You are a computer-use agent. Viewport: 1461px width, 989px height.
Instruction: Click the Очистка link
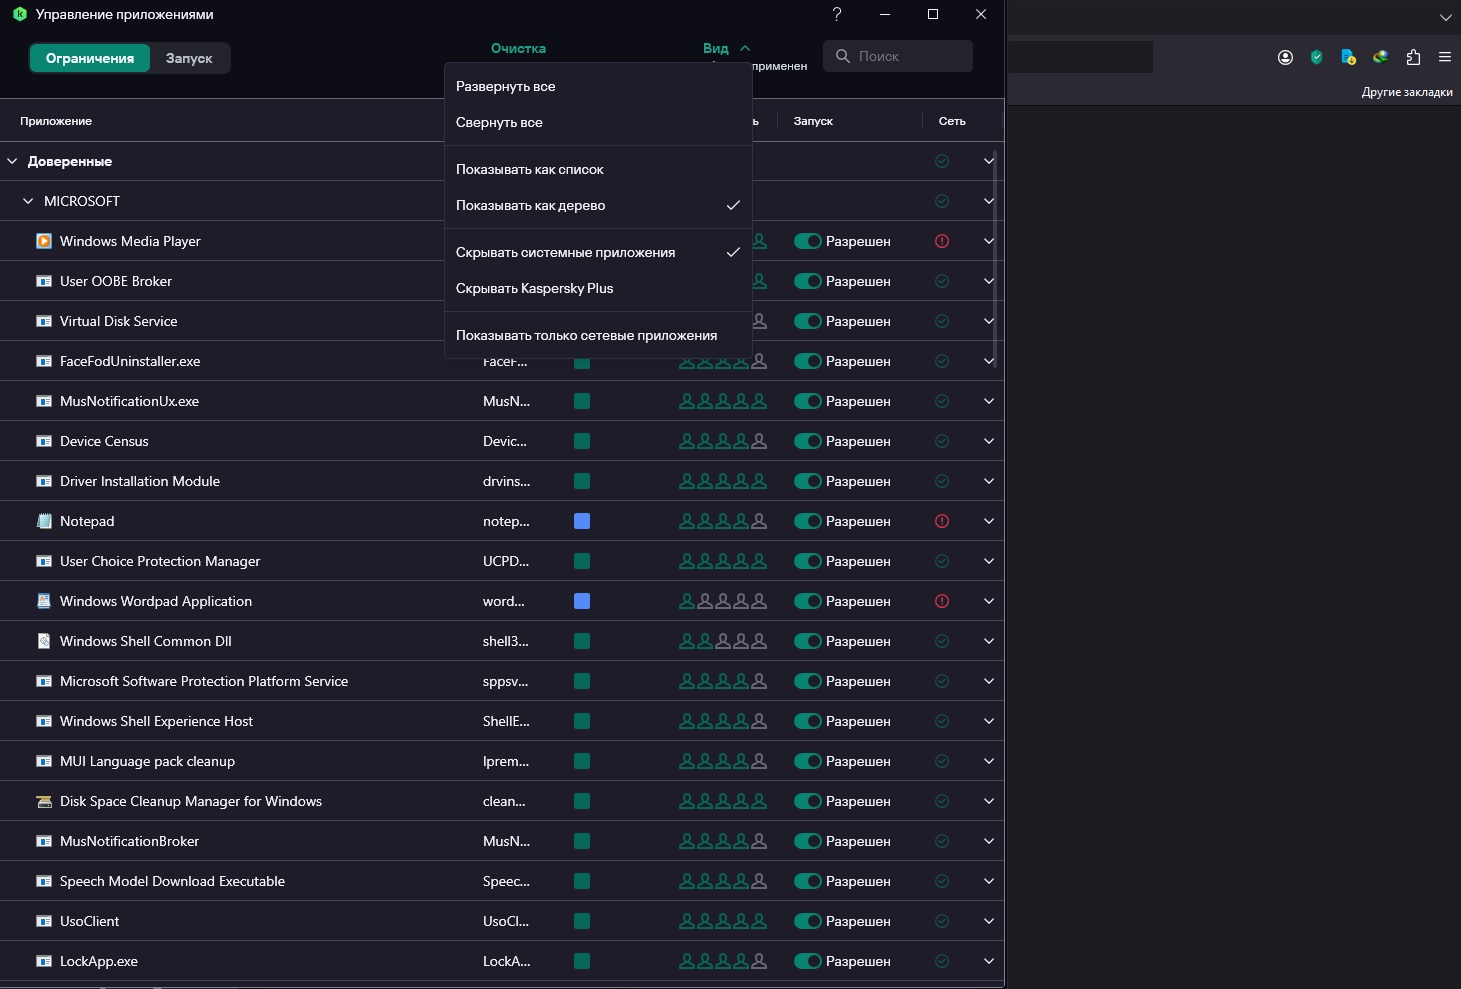(x=518, y=48)
